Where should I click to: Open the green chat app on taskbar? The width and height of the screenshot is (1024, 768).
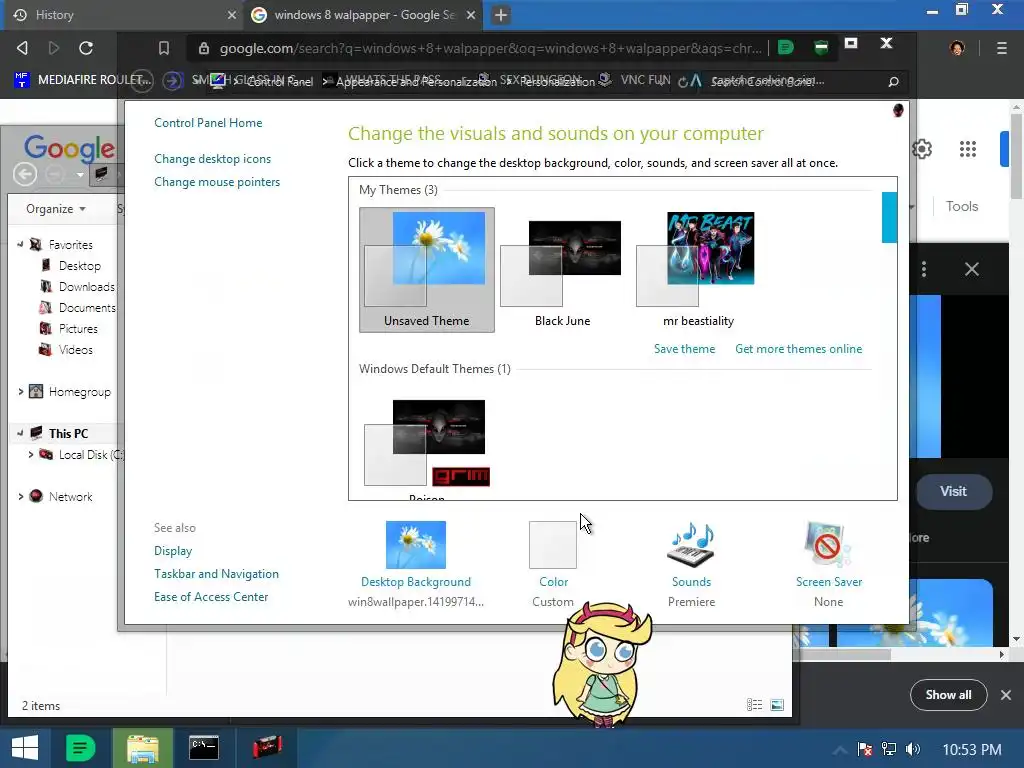click(x=81, y=748)
